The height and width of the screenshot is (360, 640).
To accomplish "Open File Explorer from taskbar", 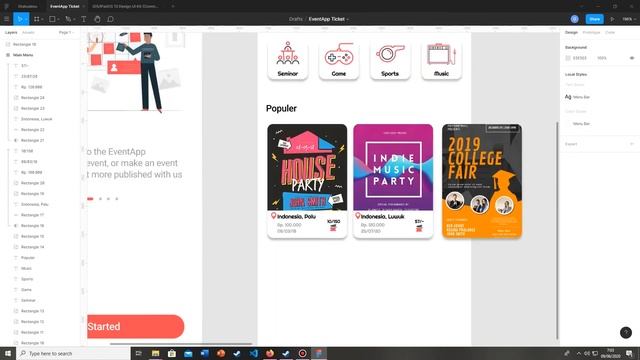I will [x=156, y=353].
